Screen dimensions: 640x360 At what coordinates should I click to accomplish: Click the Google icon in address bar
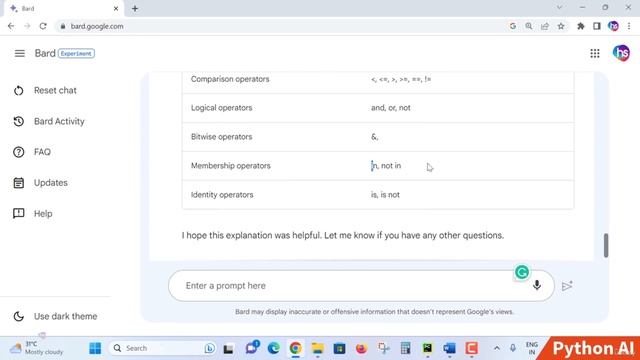pyautogui.click(x=513, y=26)
